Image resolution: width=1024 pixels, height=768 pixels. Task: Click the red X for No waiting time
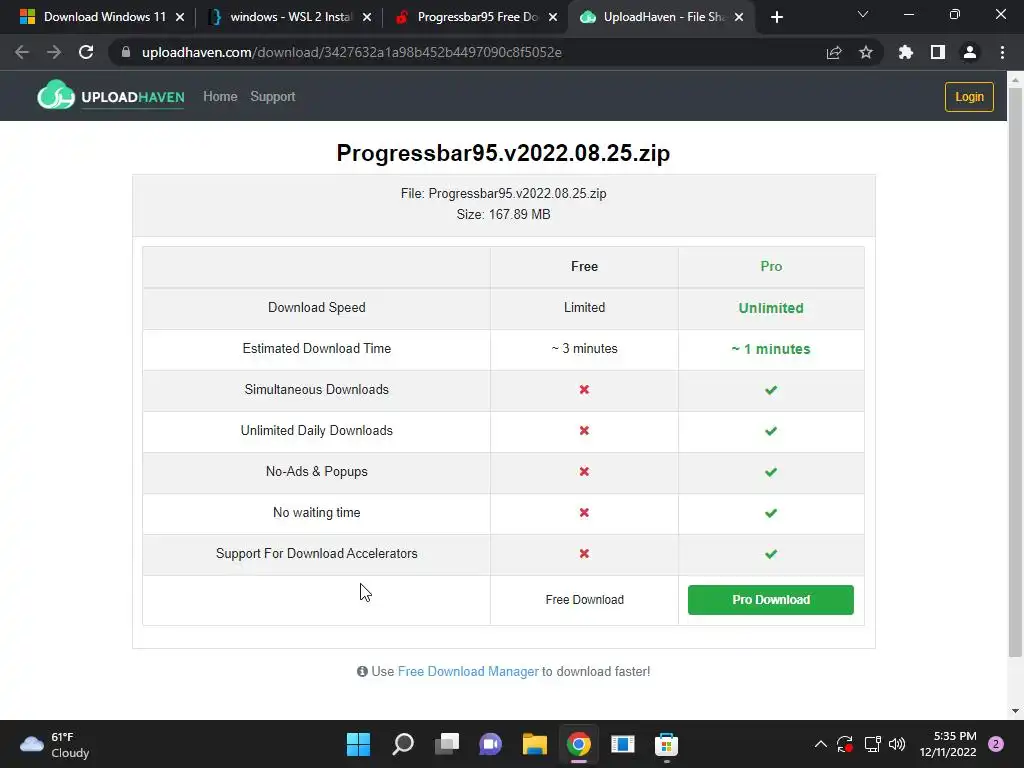pos(584,513)
